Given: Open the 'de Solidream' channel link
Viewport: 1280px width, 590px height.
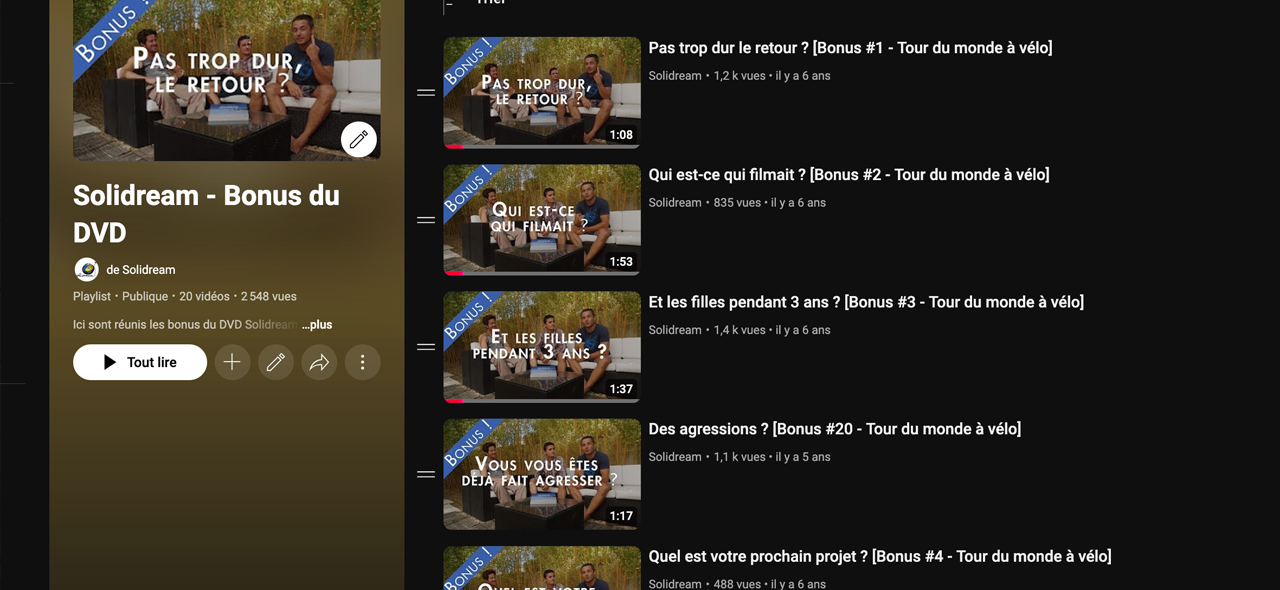Looking at the screenshot, I should coord(141,270).
